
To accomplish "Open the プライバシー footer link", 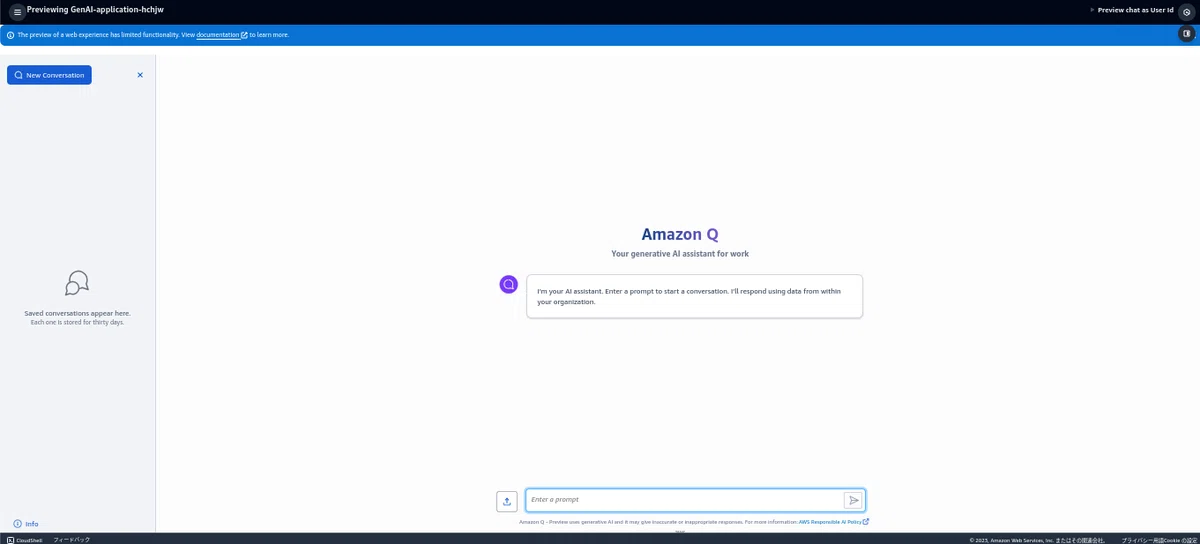I will click(1137, 540).
